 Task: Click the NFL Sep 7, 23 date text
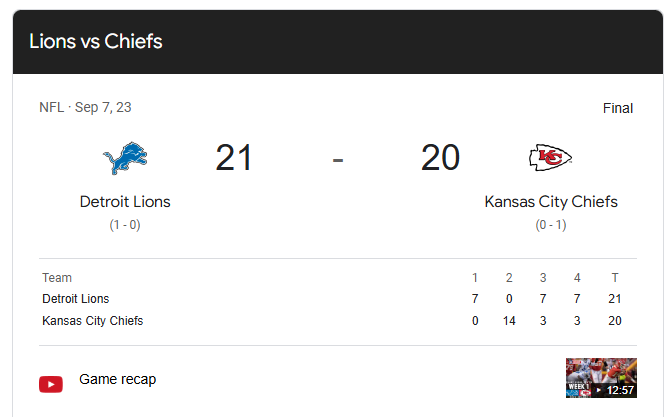[85, 108]
